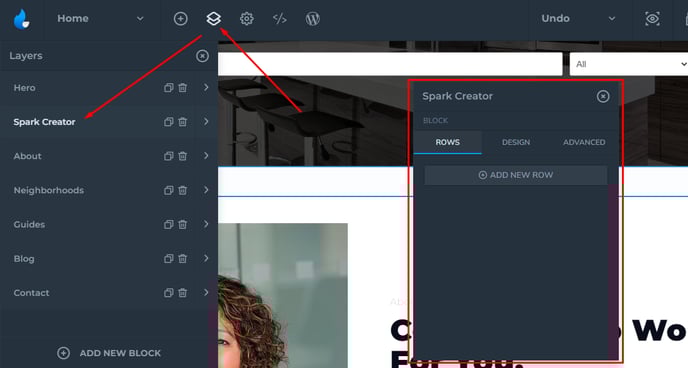Close the Spark Creator panel
This screenshot has height=368, width=688.
603,96
